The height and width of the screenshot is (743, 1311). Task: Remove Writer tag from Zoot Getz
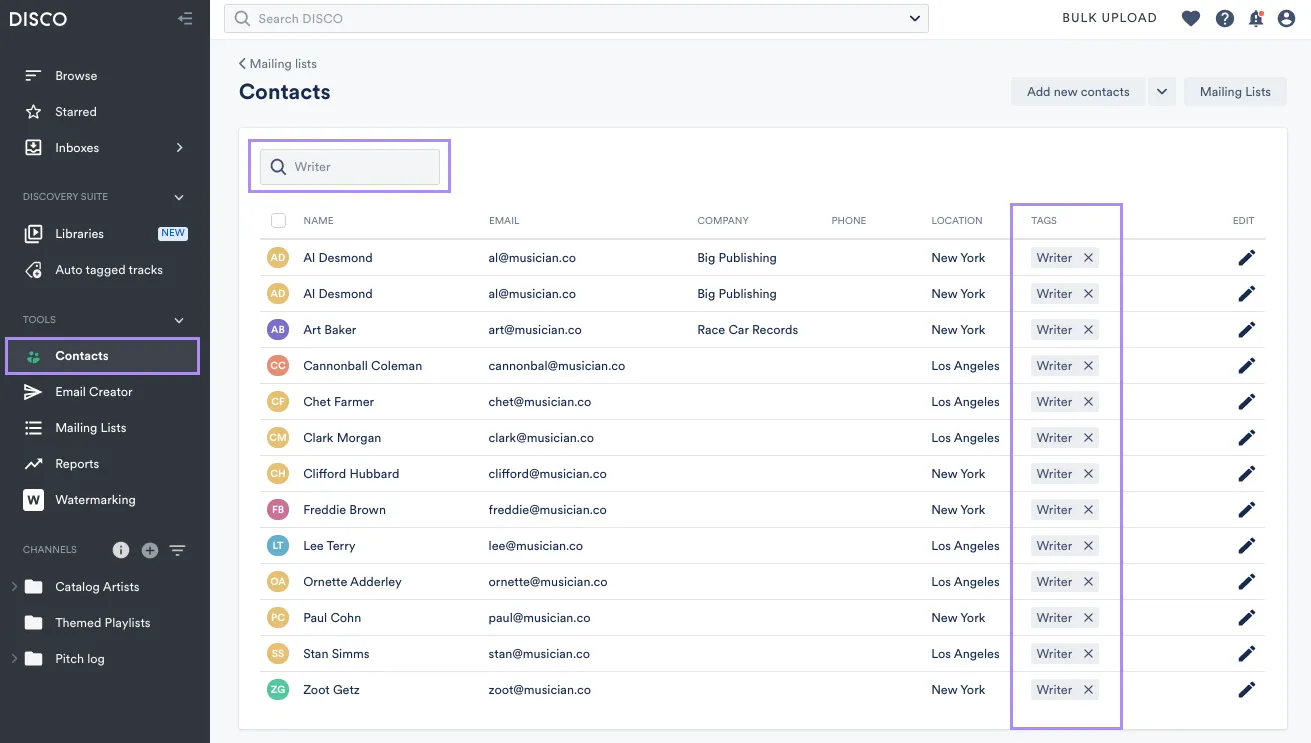[x=1089, y=690]
